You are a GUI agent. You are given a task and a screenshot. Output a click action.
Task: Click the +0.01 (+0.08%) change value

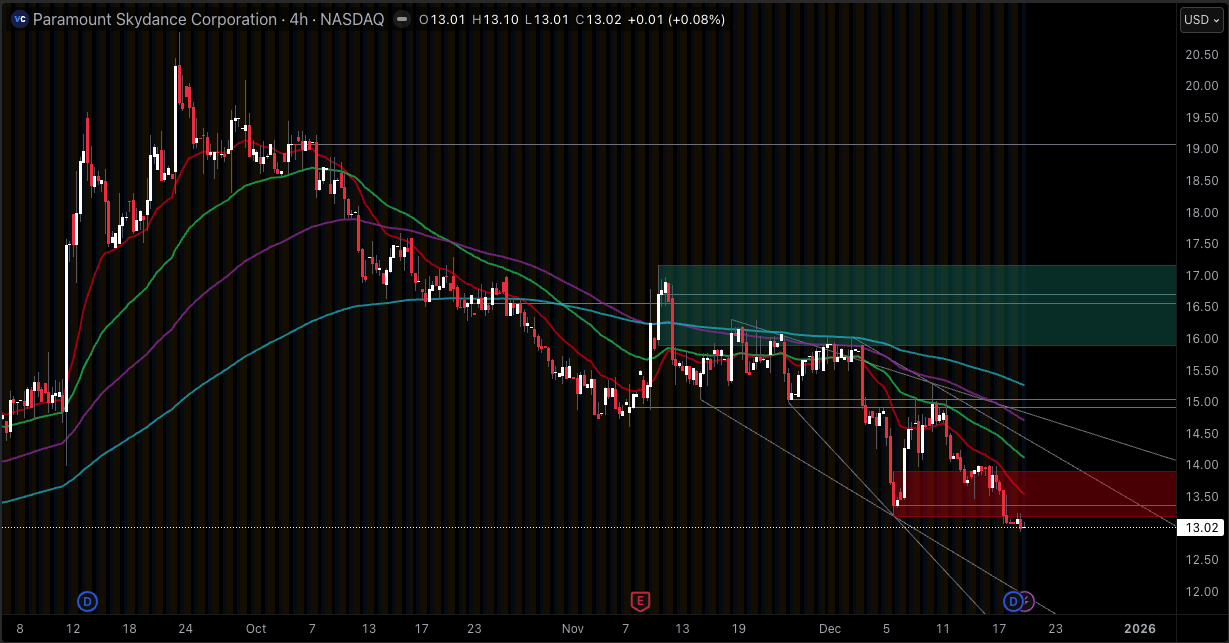point(677,19)
